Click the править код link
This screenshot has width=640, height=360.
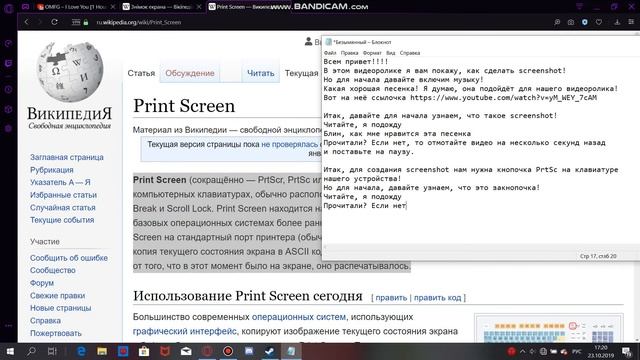coord(438,298)
